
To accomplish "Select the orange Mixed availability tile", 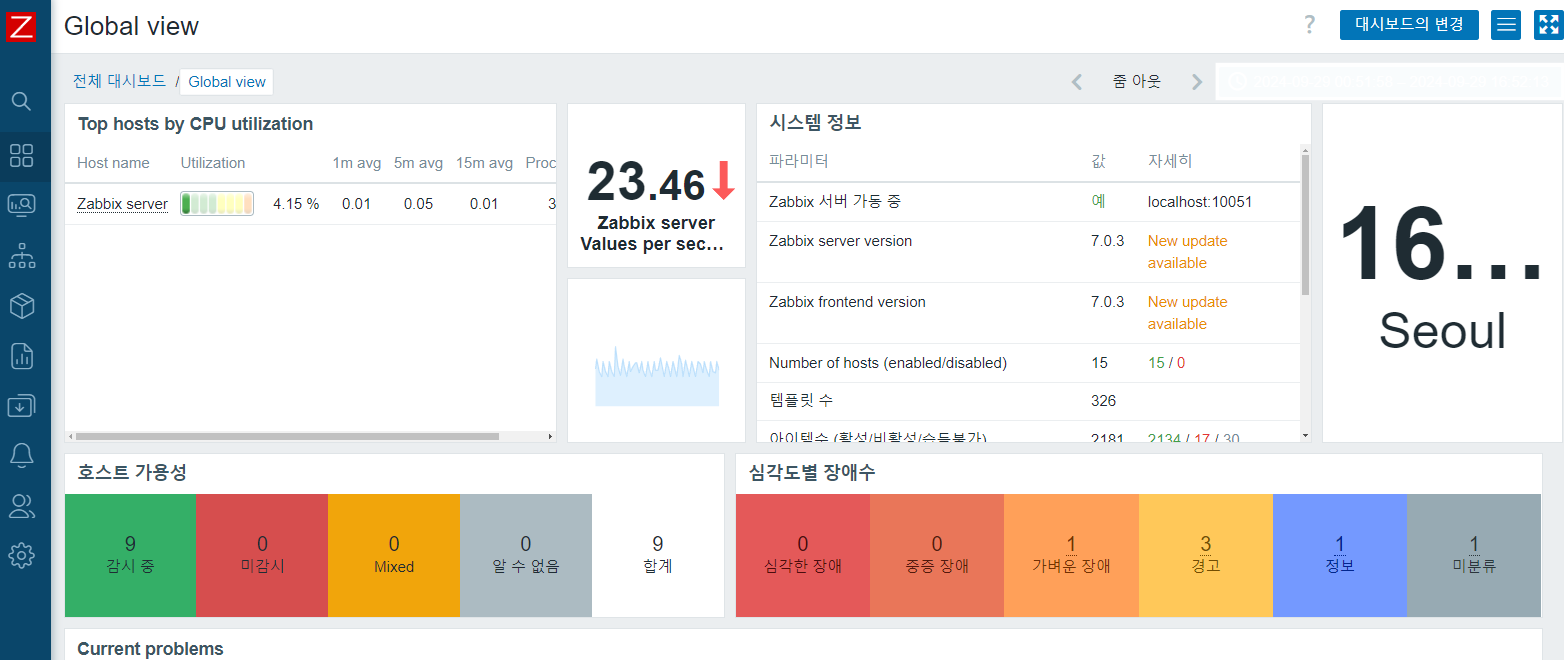I will pos(394,555).
